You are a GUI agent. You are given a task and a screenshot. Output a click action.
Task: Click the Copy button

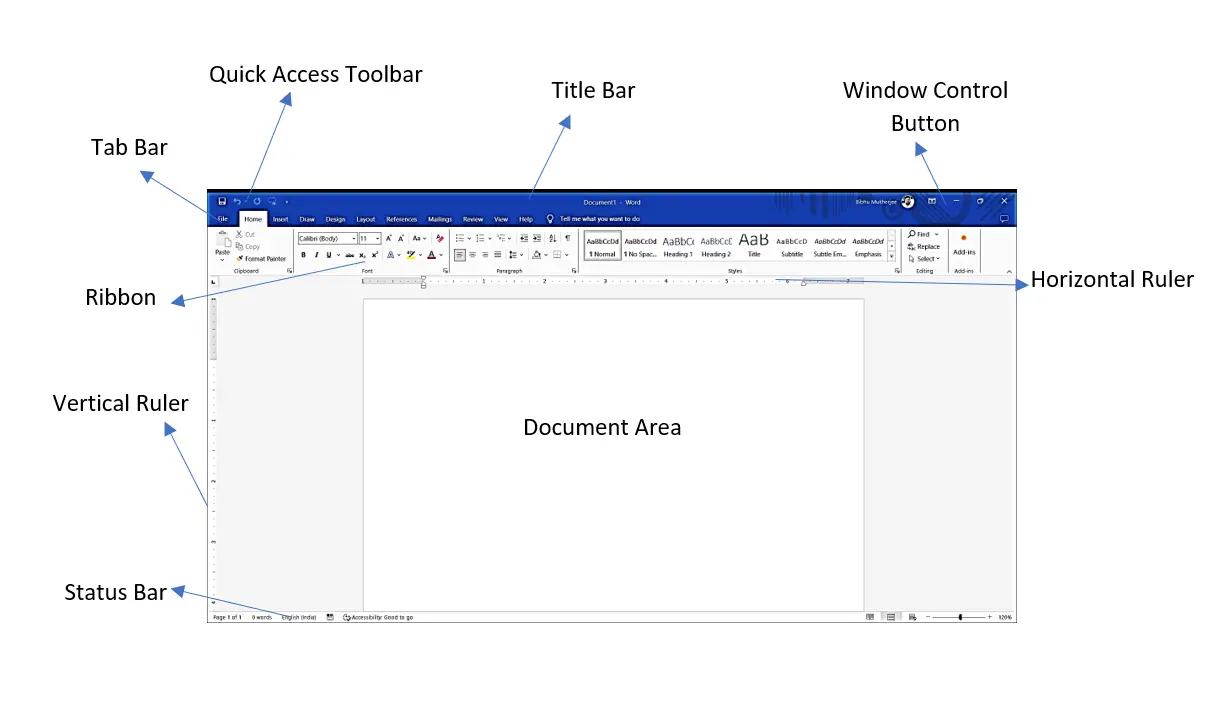tap(247, 247)
